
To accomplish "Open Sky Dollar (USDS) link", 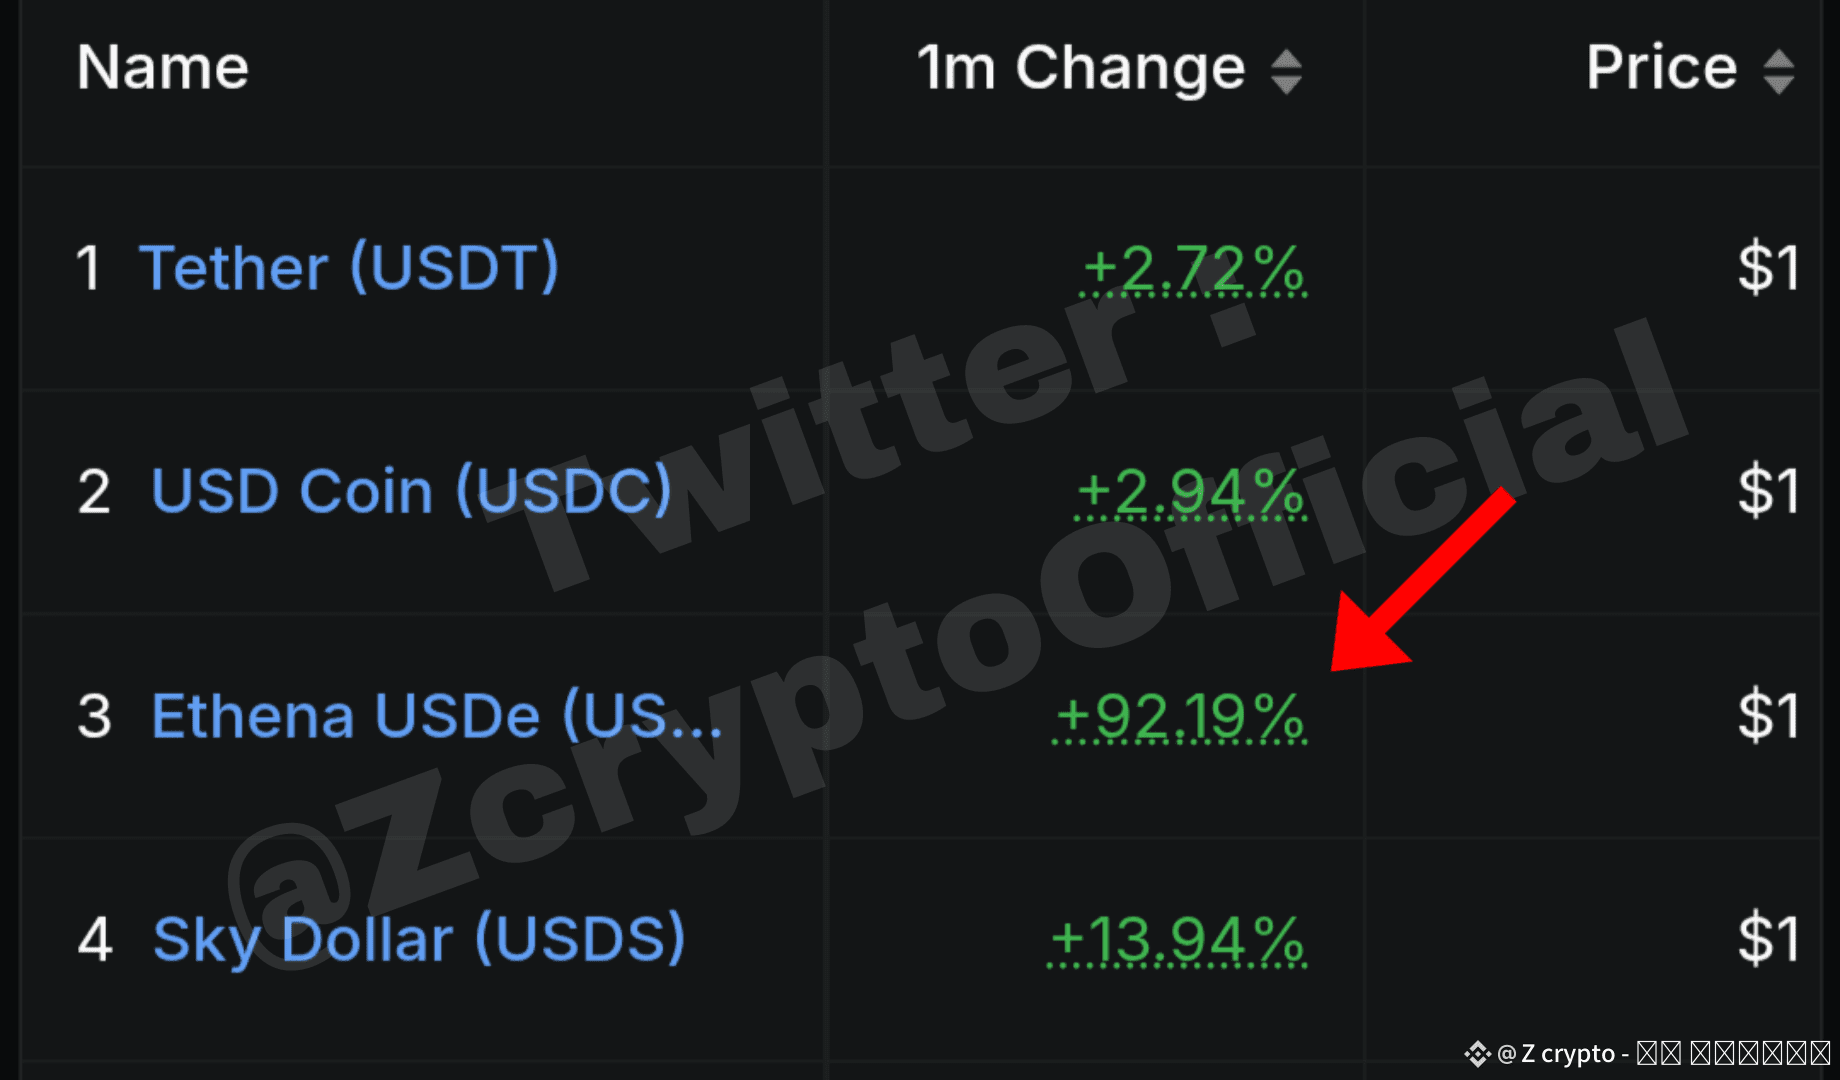I will click(x=419, y=939).
